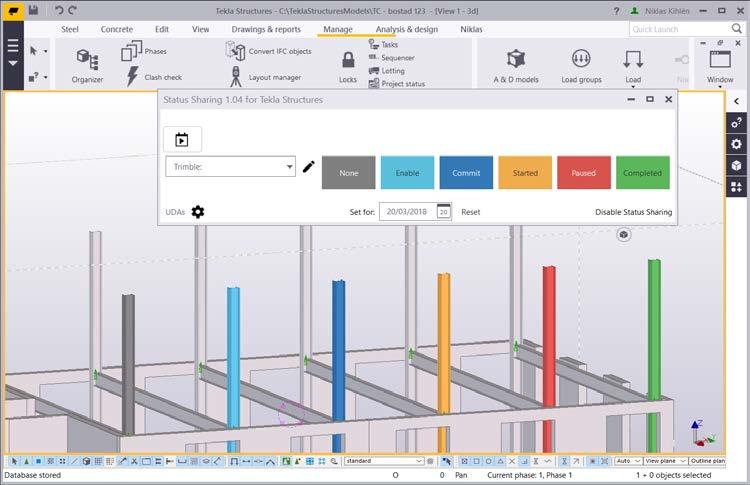Screen dimensions: 750x485
Task: Open Drawings & reports tab
Action: (x=266, y=29)
